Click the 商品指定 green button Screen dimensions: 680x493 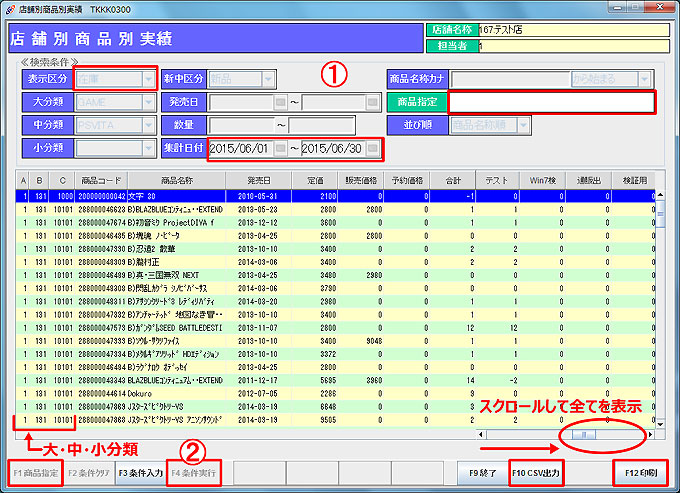coord(416,102)
